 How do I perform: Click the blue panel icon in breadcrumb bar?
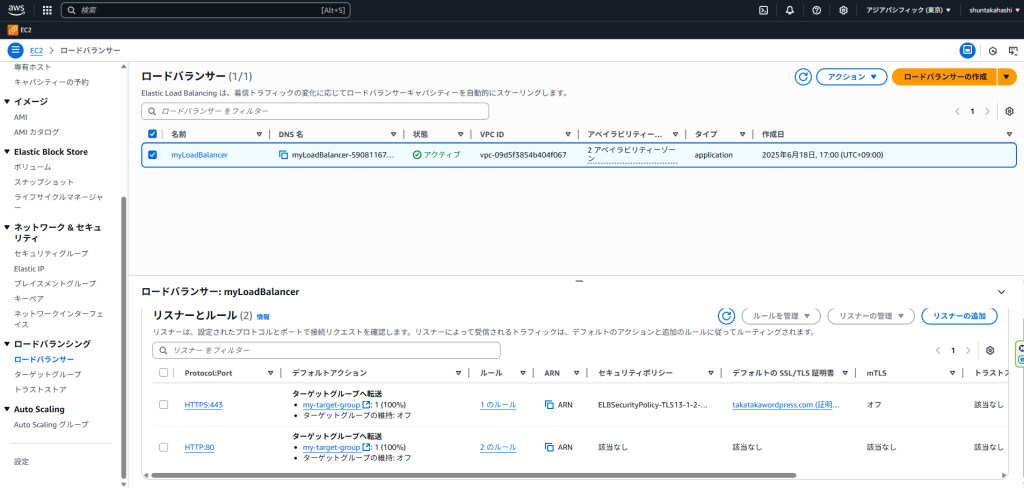(967, 50)
